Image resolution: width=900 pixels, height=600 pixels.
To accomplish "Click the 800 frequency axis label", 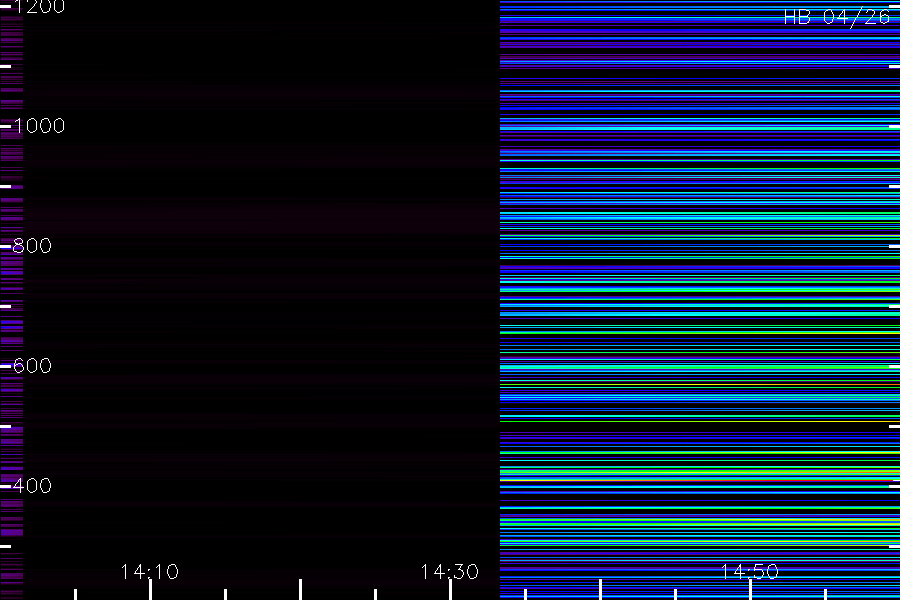I will pyautogui.click(x=32, y=246).
